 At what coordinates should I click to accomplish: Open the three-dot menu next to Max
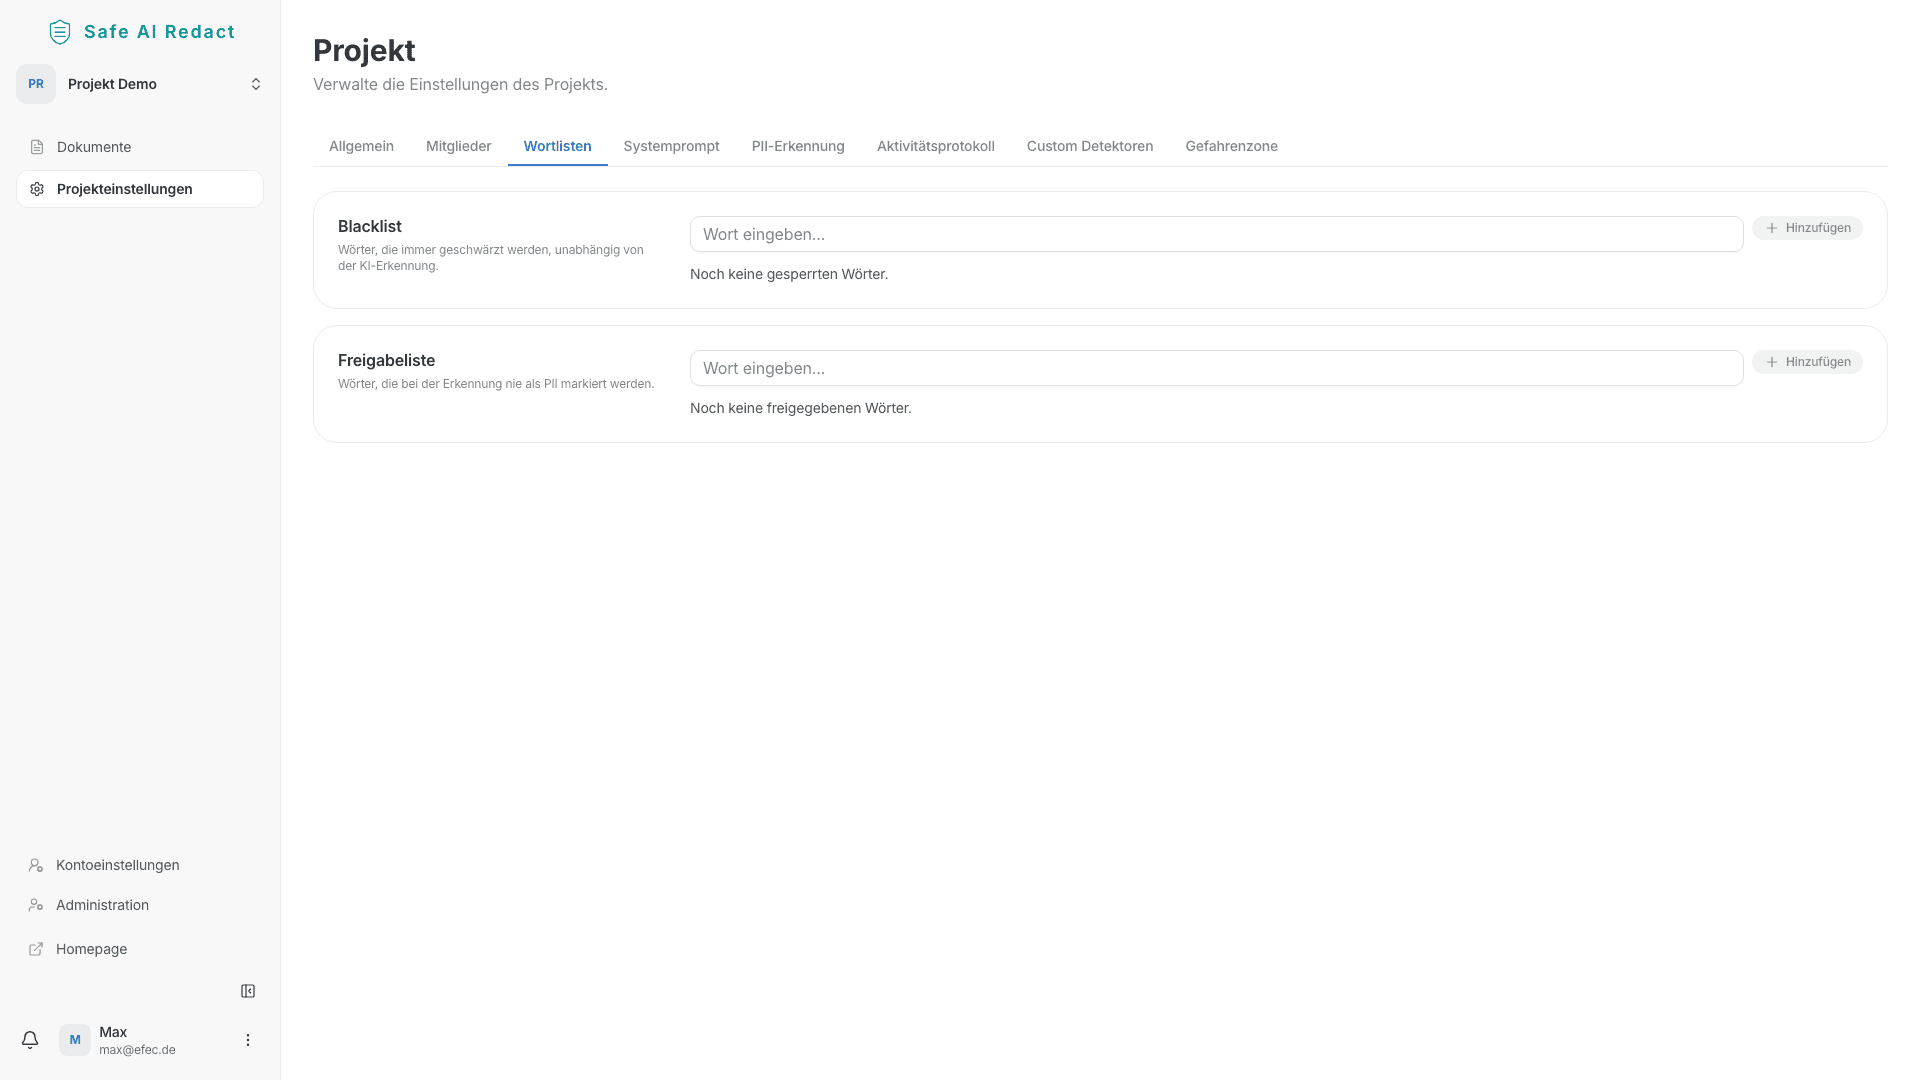point(247,1040)
